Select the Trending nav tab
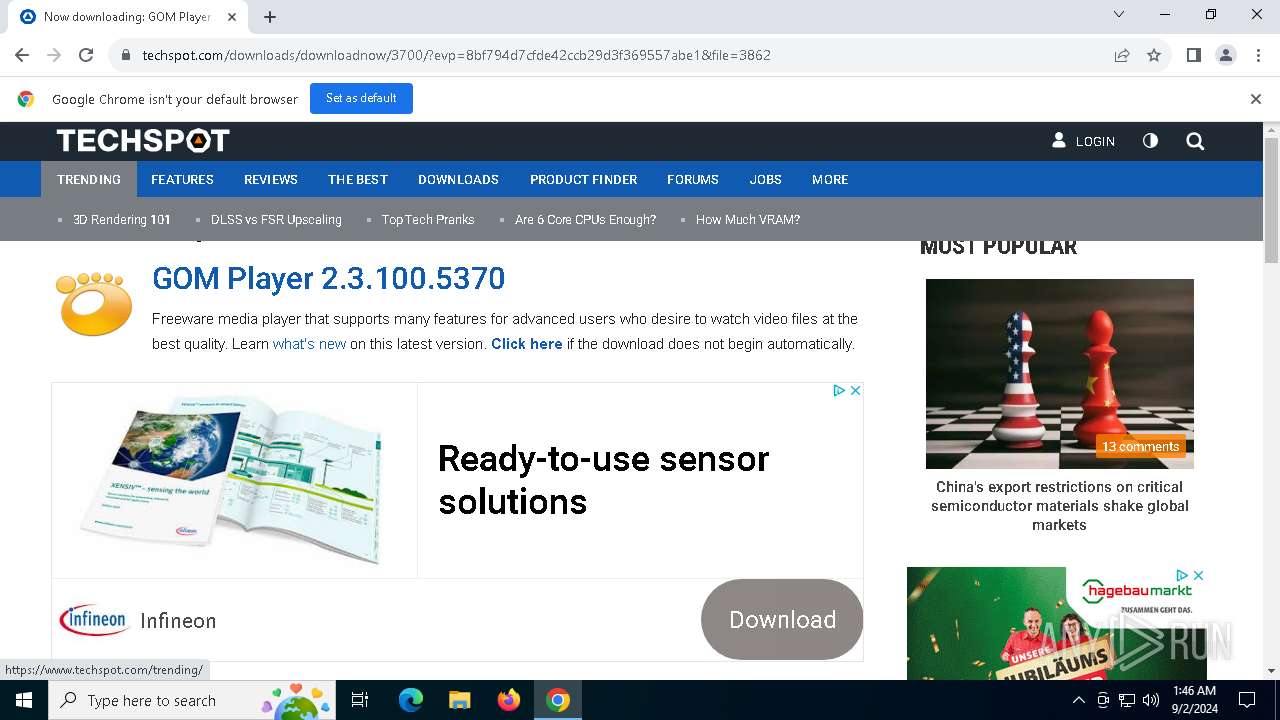 point(89,179)
